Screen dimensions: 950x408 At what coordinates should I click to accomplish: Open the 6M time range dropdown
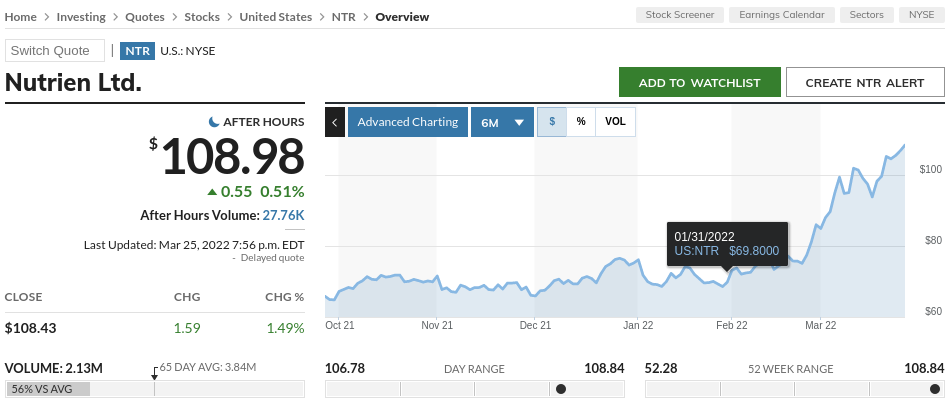[x=502, y=122]
